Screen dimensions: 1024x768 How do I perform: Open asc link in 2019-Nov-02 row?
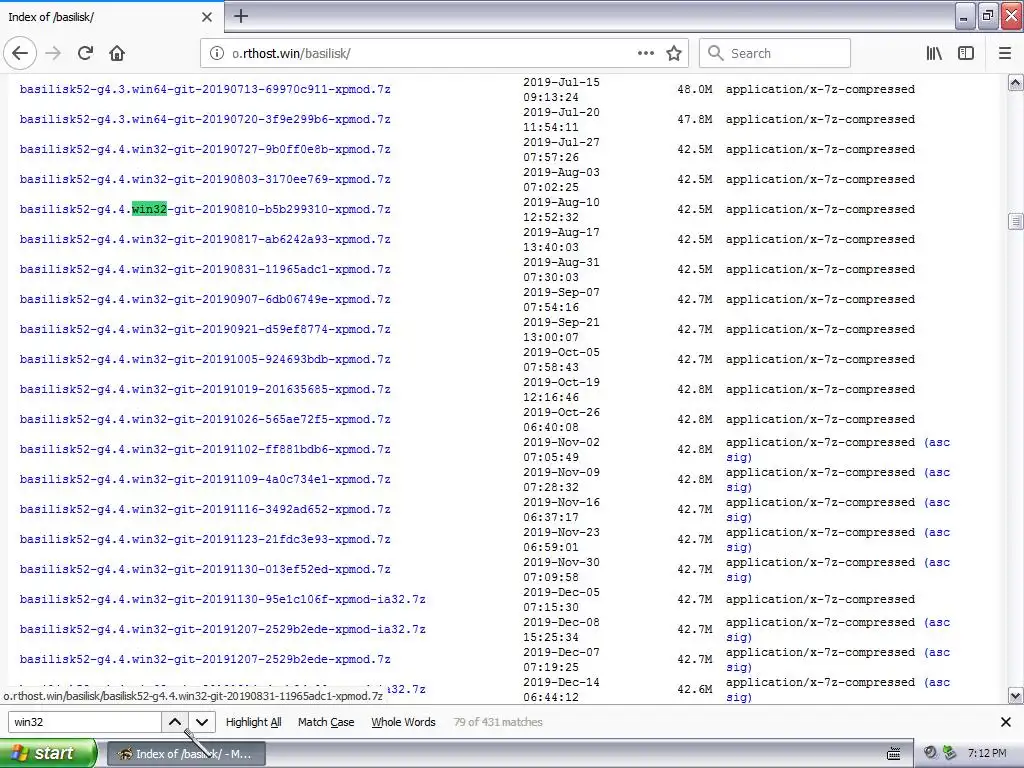pos(939,443)
